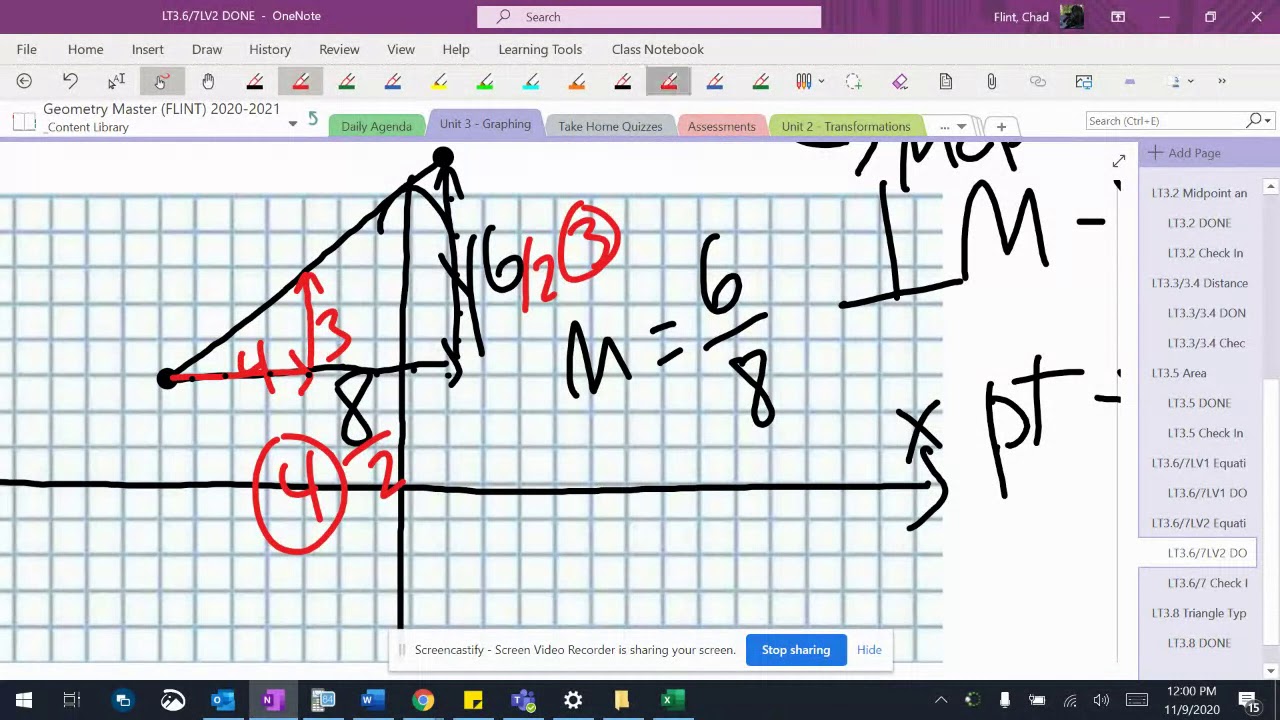Image resolution: width=1280 pixels, height=720 pixels.
Task: Click the Insert Space lasso-plus tool
Action: pyautogui.click(x=853, y=81)
